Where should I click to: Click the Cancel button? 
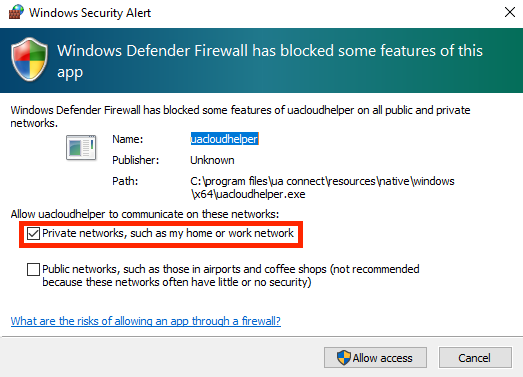(475, 358)
